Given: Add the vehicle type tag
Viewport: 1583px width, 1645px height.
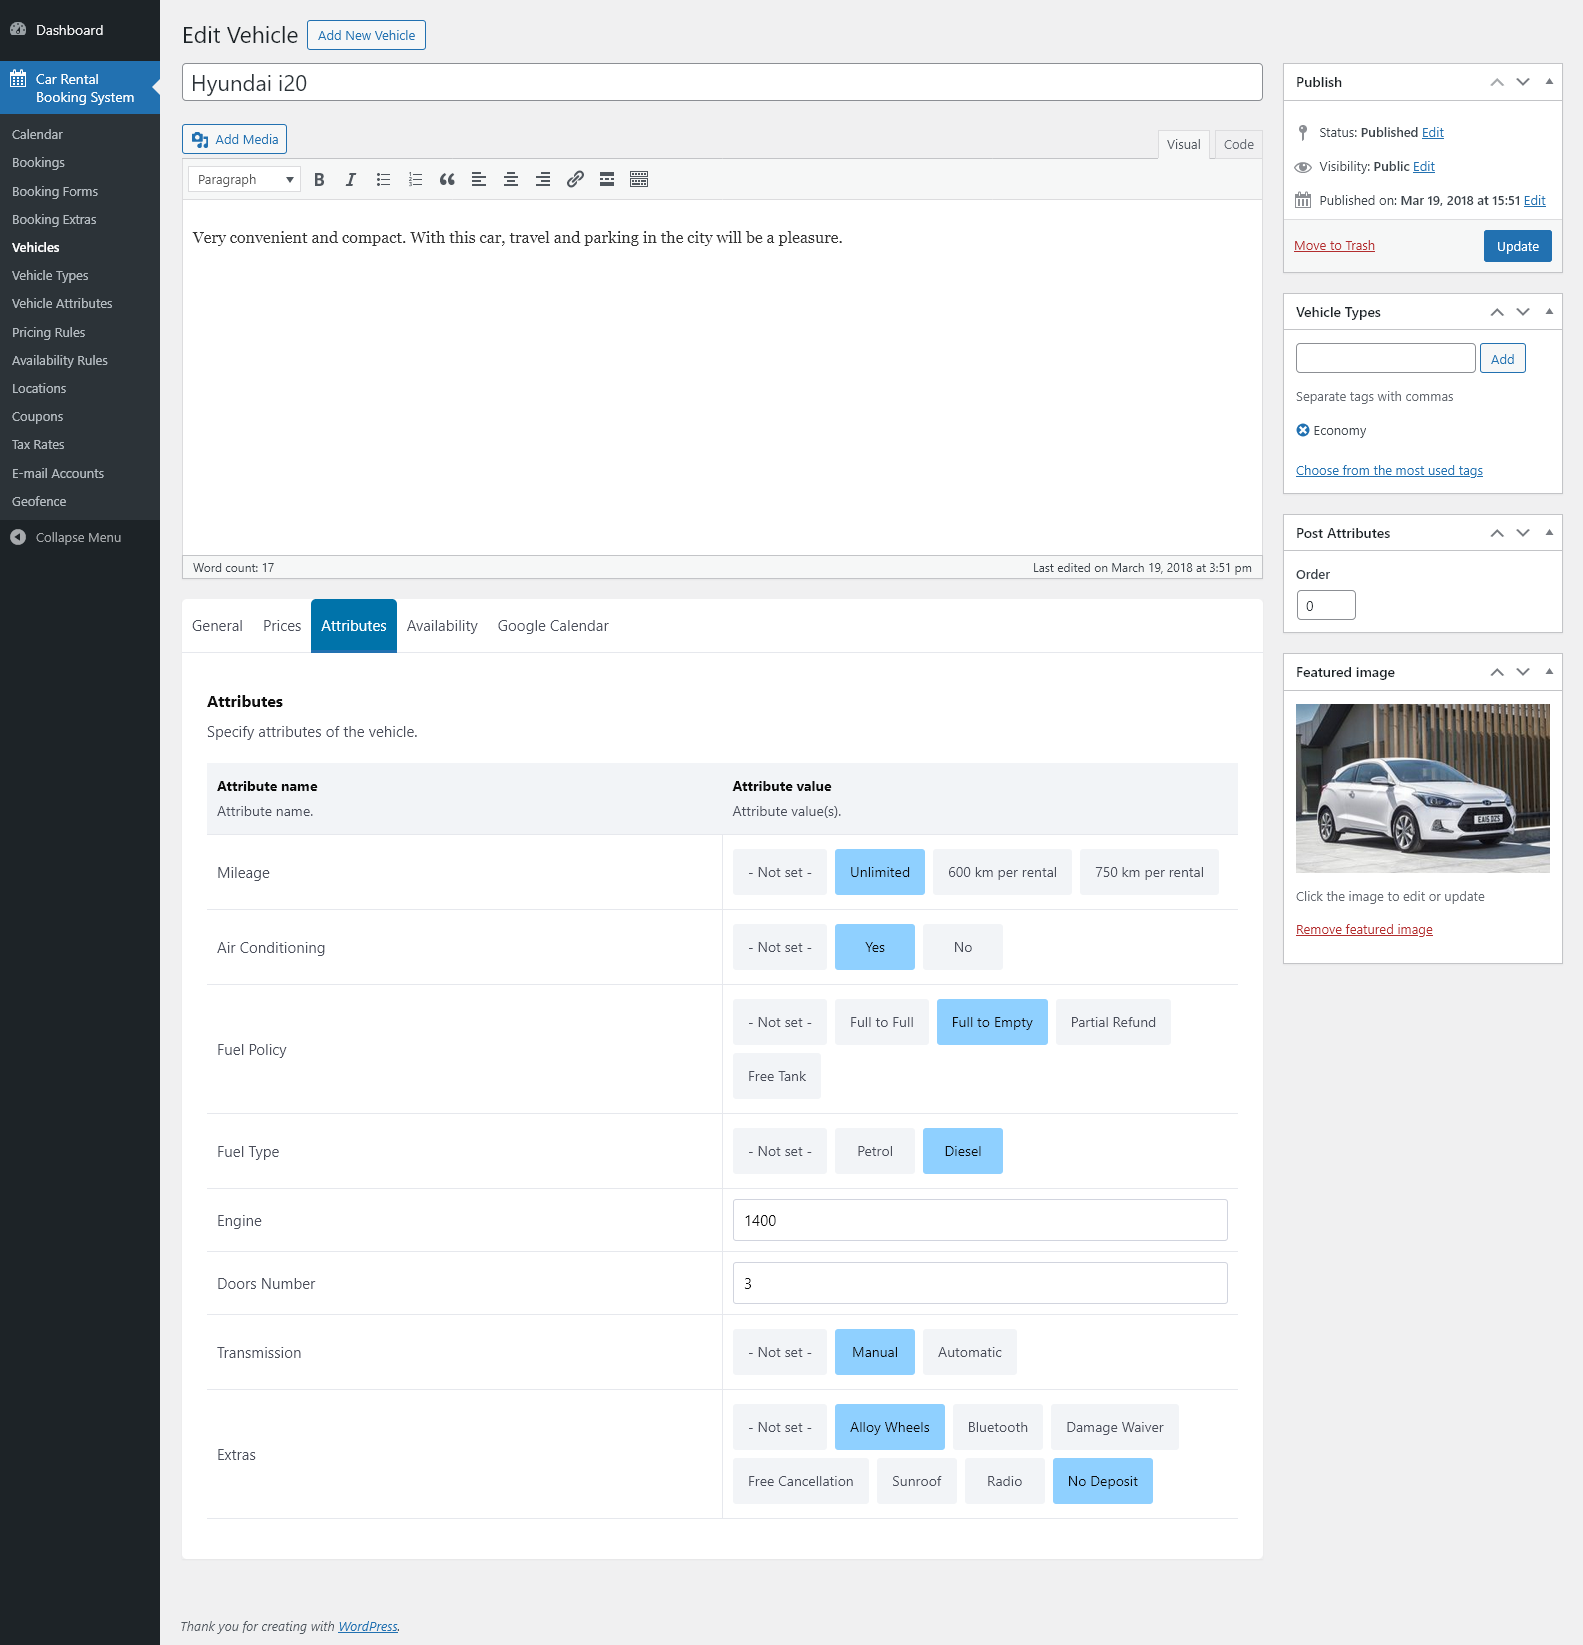Looking at the screenshot, I should pos(1503,359).
